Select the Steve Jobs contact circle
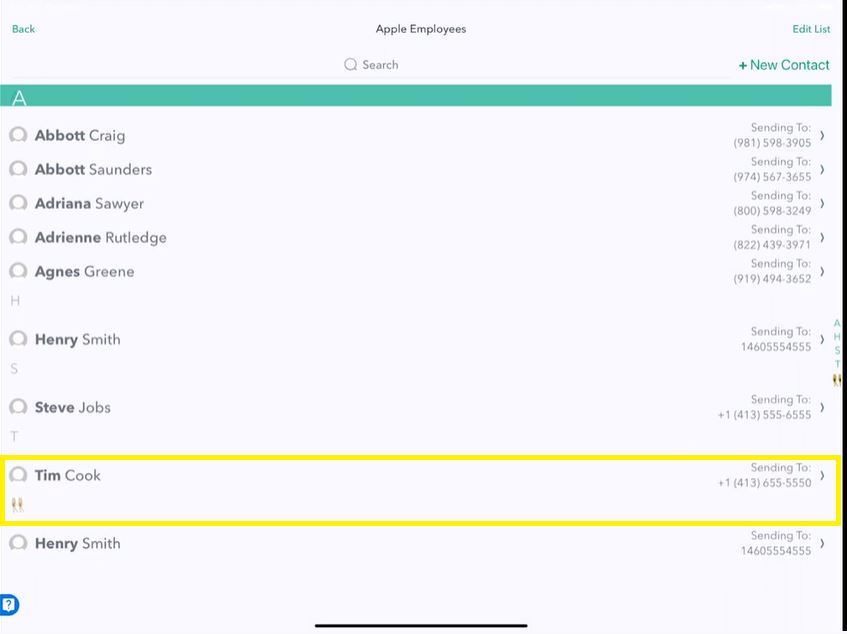Image resolution: width=847 pixels, height=634 pixels. pyautogui.click(x=18, y=407)
